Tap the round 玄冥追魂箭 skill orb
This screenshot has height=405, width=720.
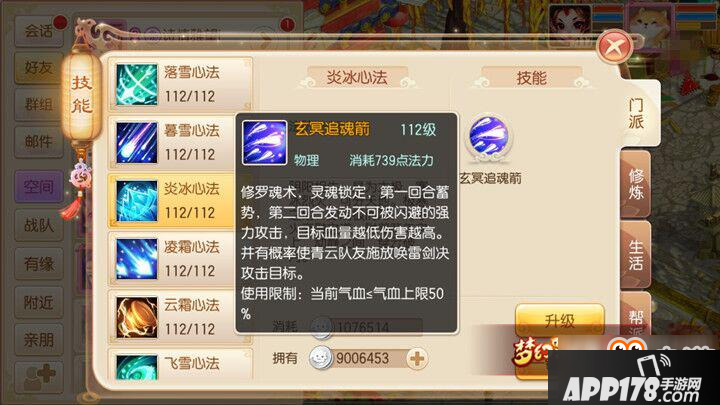click(489, 136)
